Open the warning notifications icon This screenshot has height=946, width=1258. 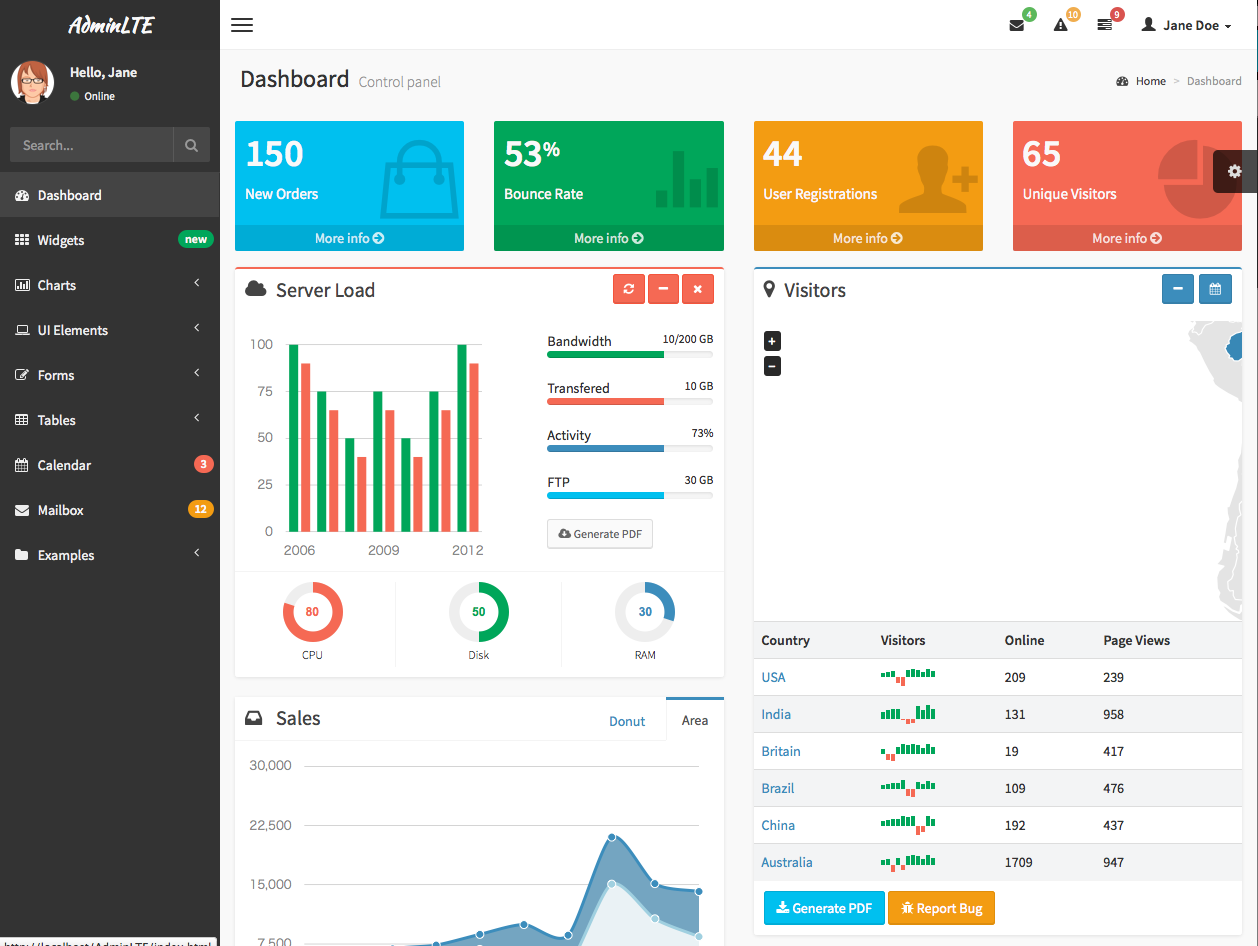(1061, 25)
